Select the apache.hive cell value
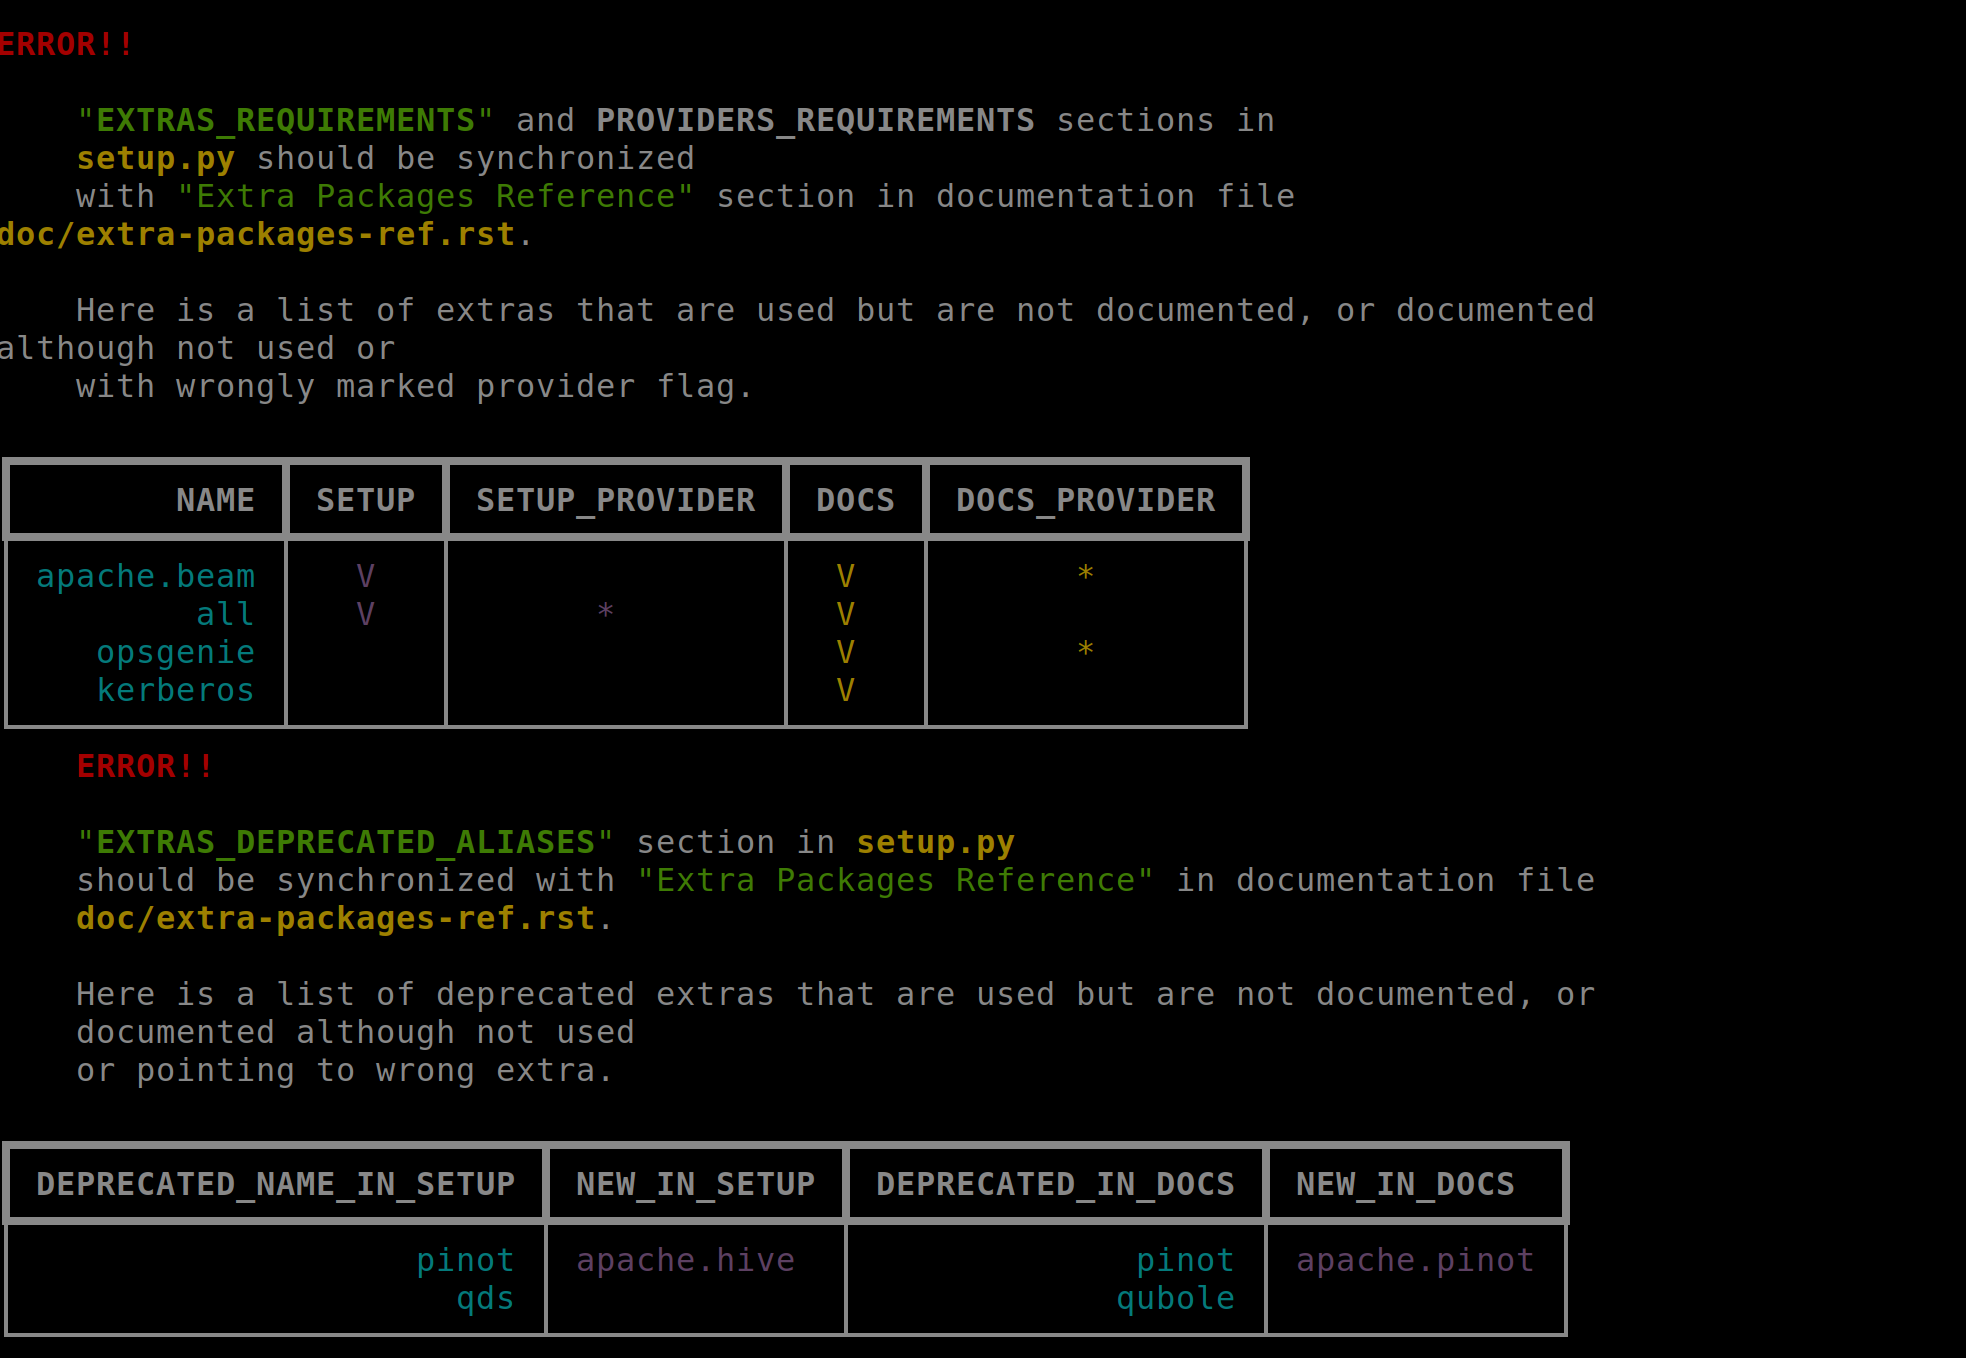This screenshot has height=1358, width=1966. (686, 1260)
